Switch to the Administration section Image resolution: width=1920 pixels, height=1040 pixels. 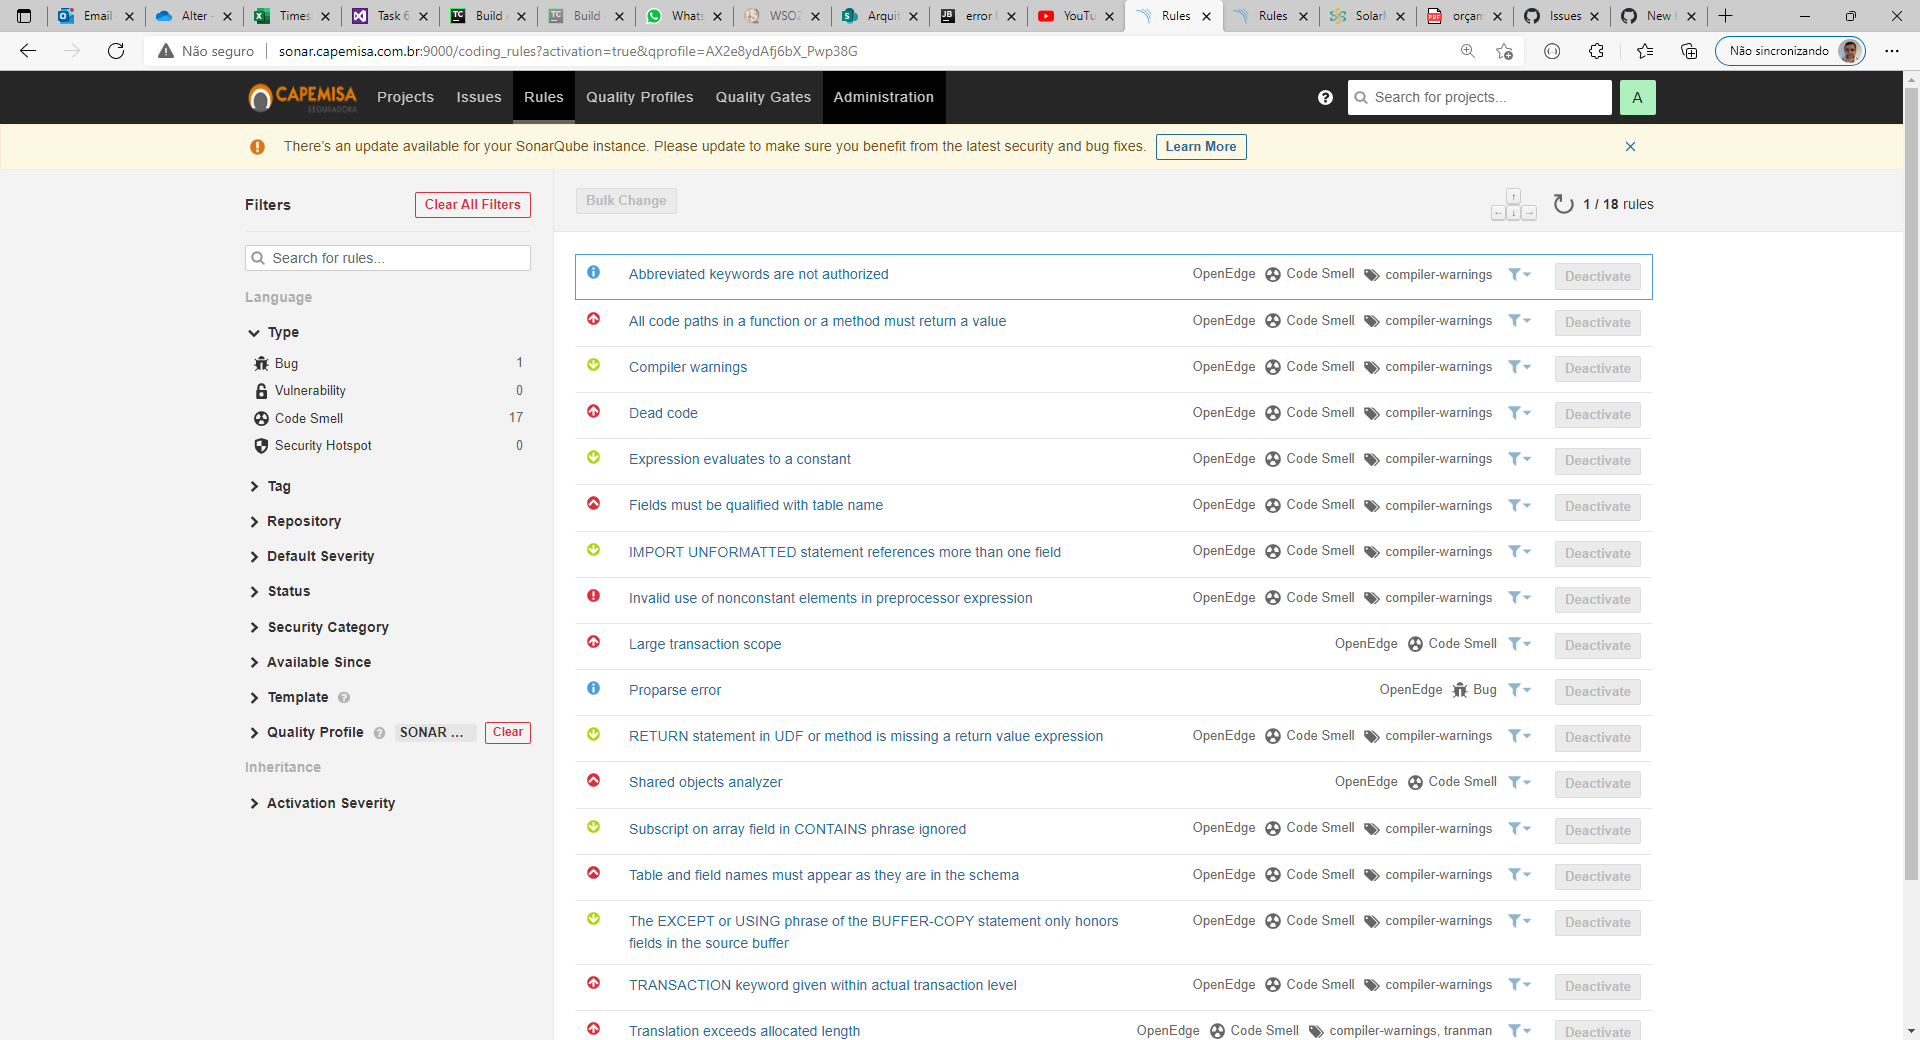883,97
